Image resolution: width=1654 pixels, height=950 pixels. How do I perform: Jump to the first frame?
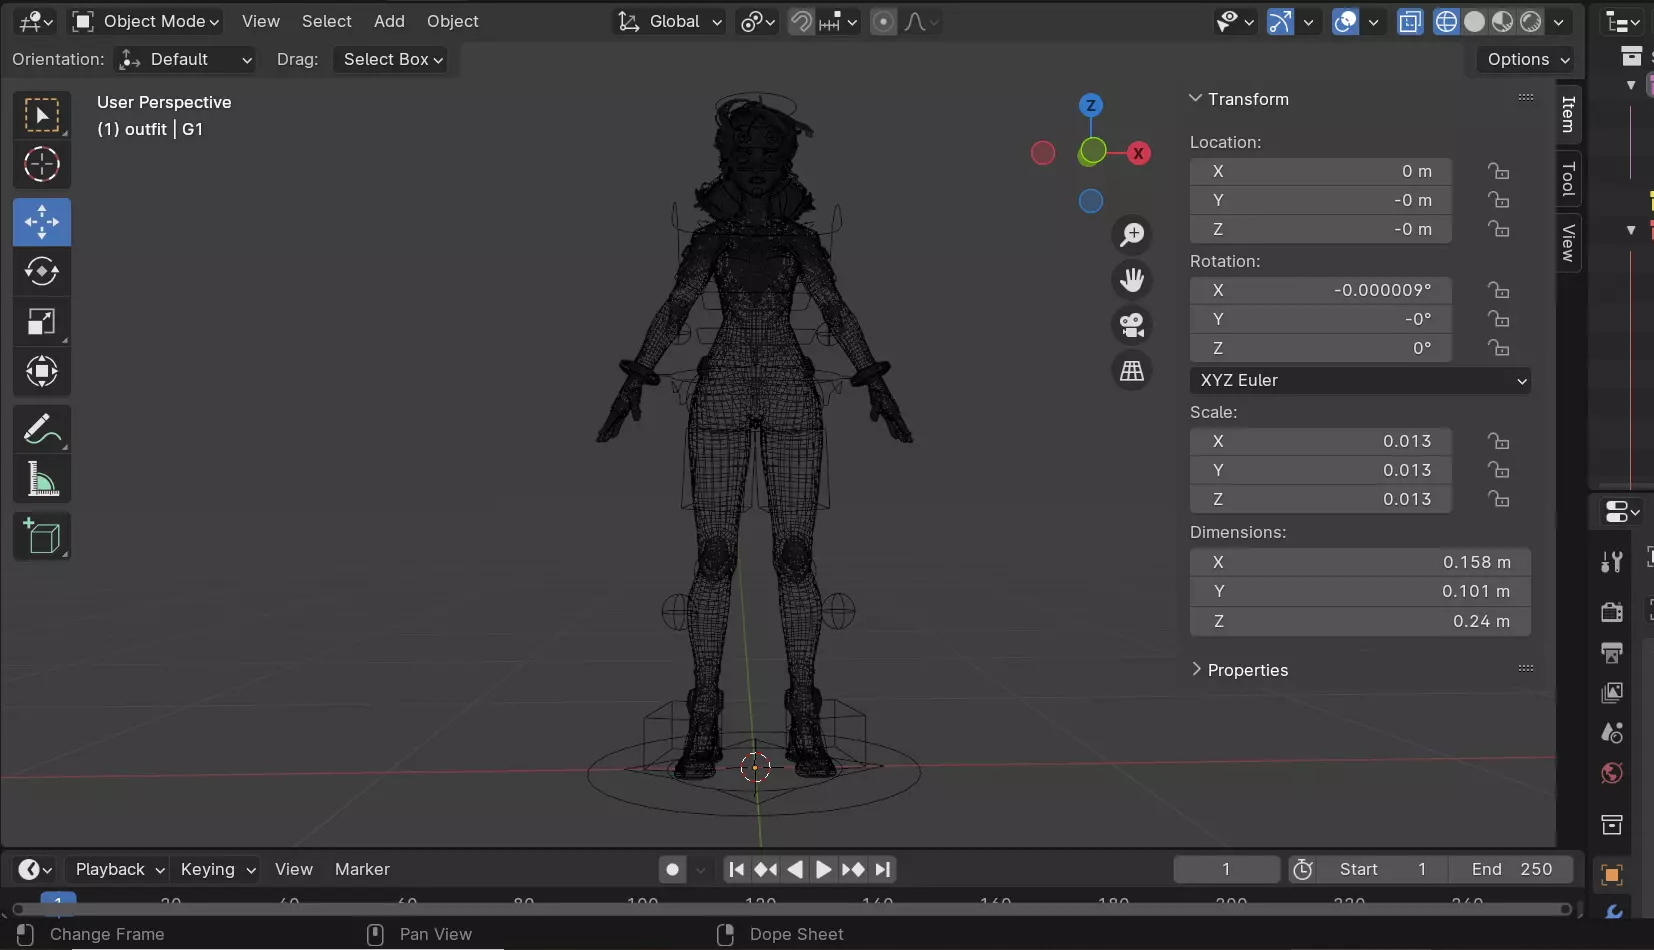click(736, 869)
